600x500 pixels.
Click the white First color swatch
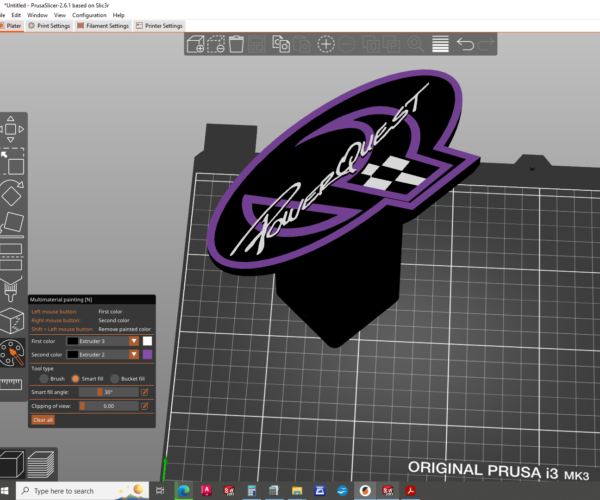coord(147,341)
